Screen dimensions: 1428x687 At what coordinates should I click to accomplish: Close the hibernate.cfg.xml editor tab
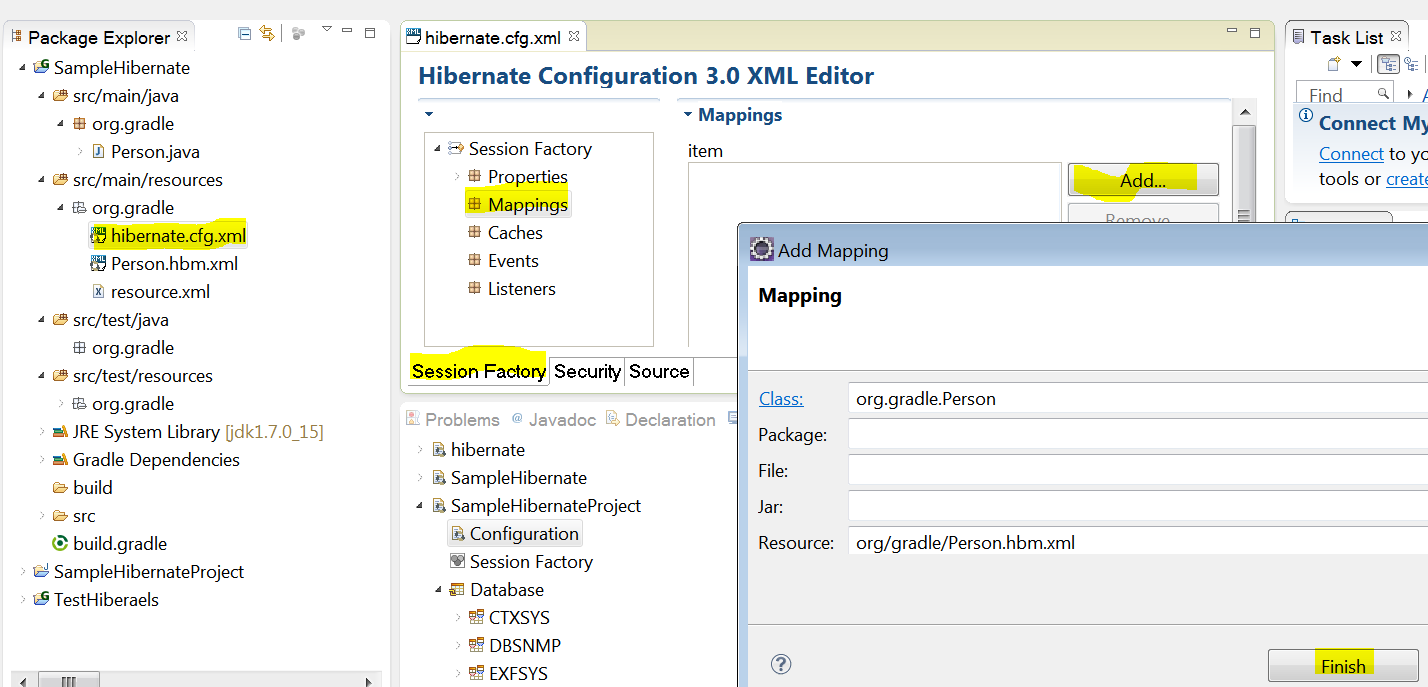(575, 37)
